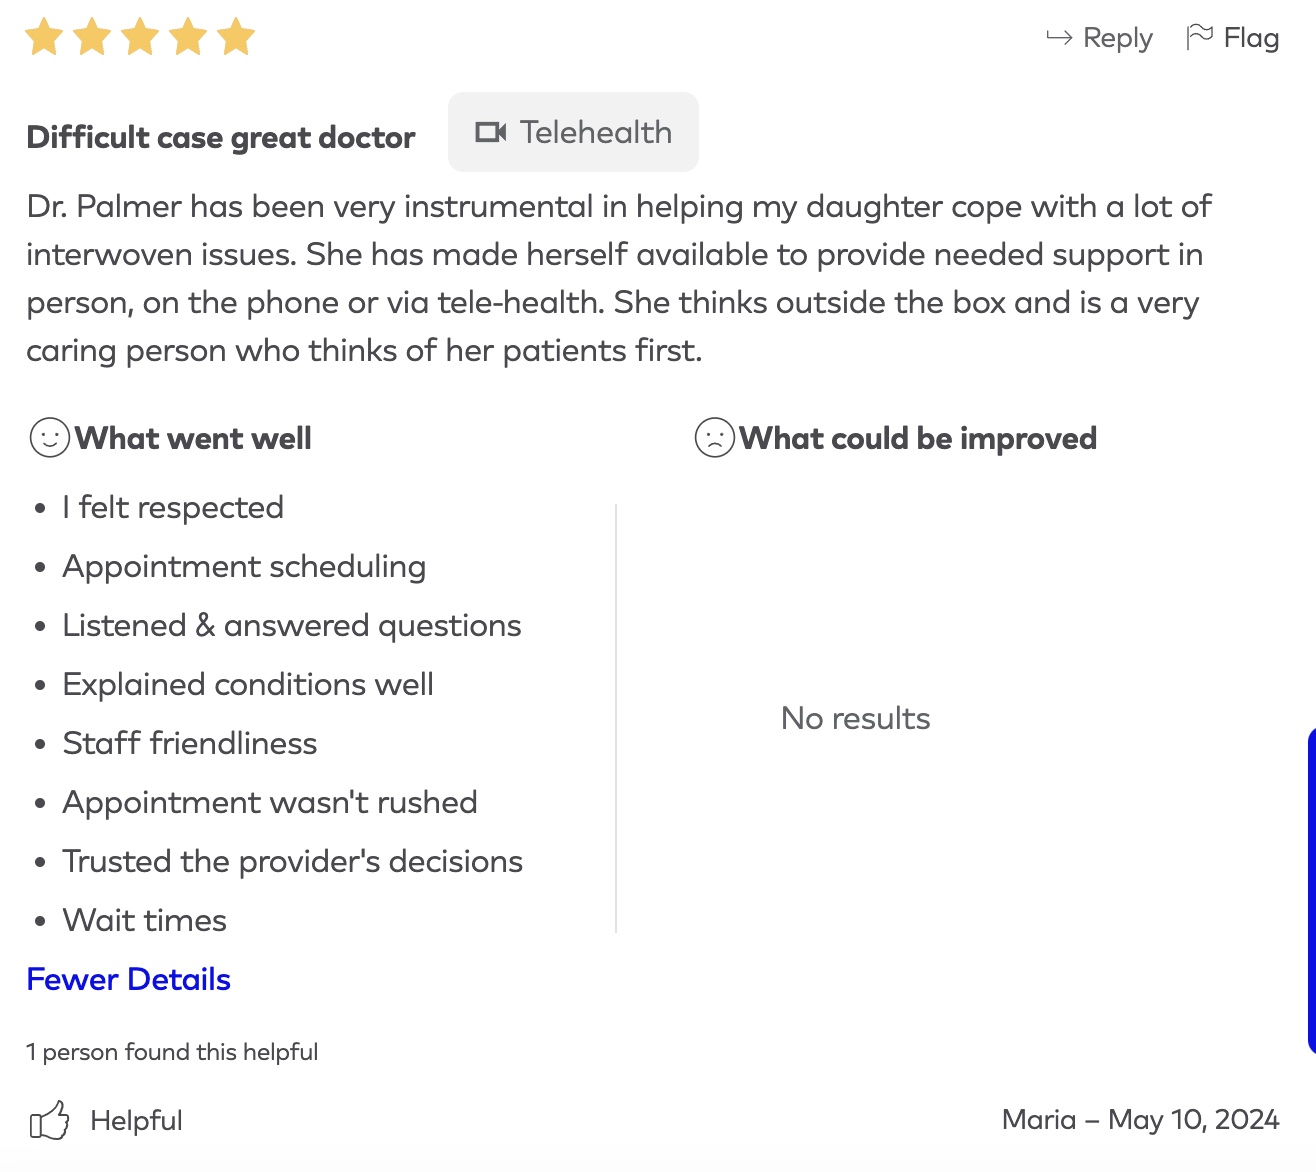
Task: Click the 'Wait times' list item
Action: click(x=145, y=920)
